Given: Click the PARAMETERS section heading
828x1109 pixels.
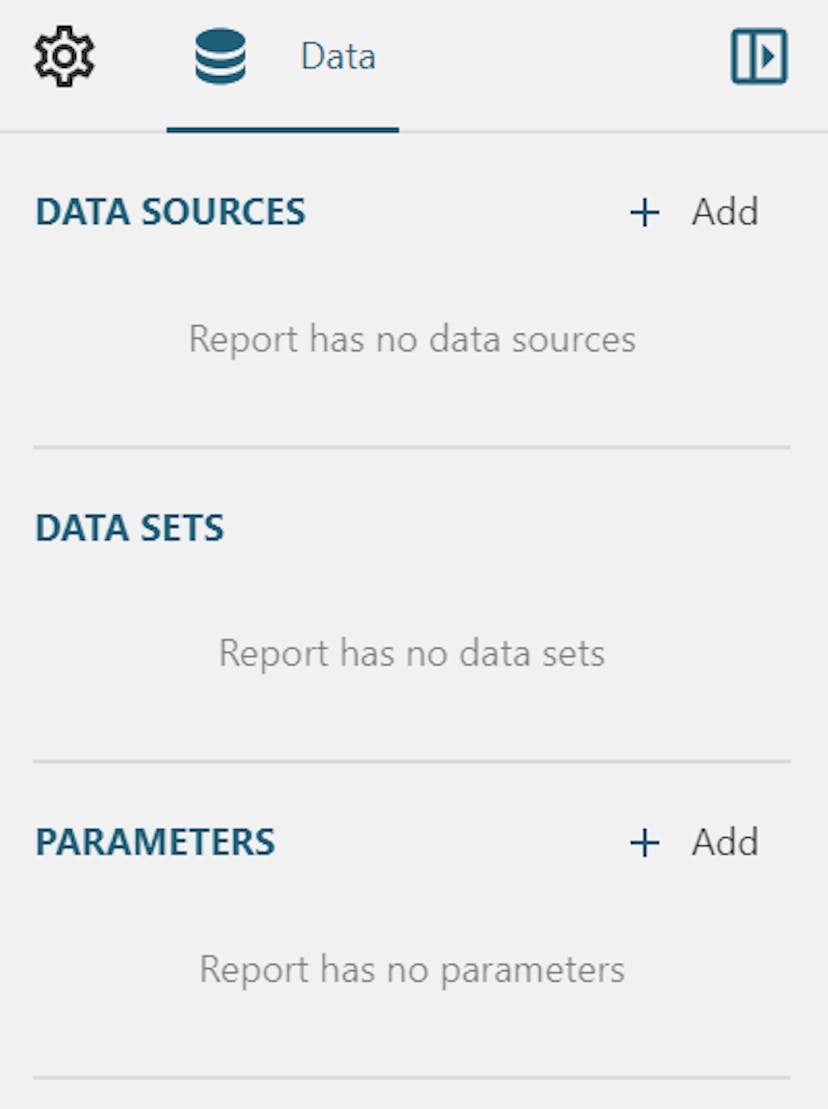Looking at the screenshot, I should [x=155, y=843].
